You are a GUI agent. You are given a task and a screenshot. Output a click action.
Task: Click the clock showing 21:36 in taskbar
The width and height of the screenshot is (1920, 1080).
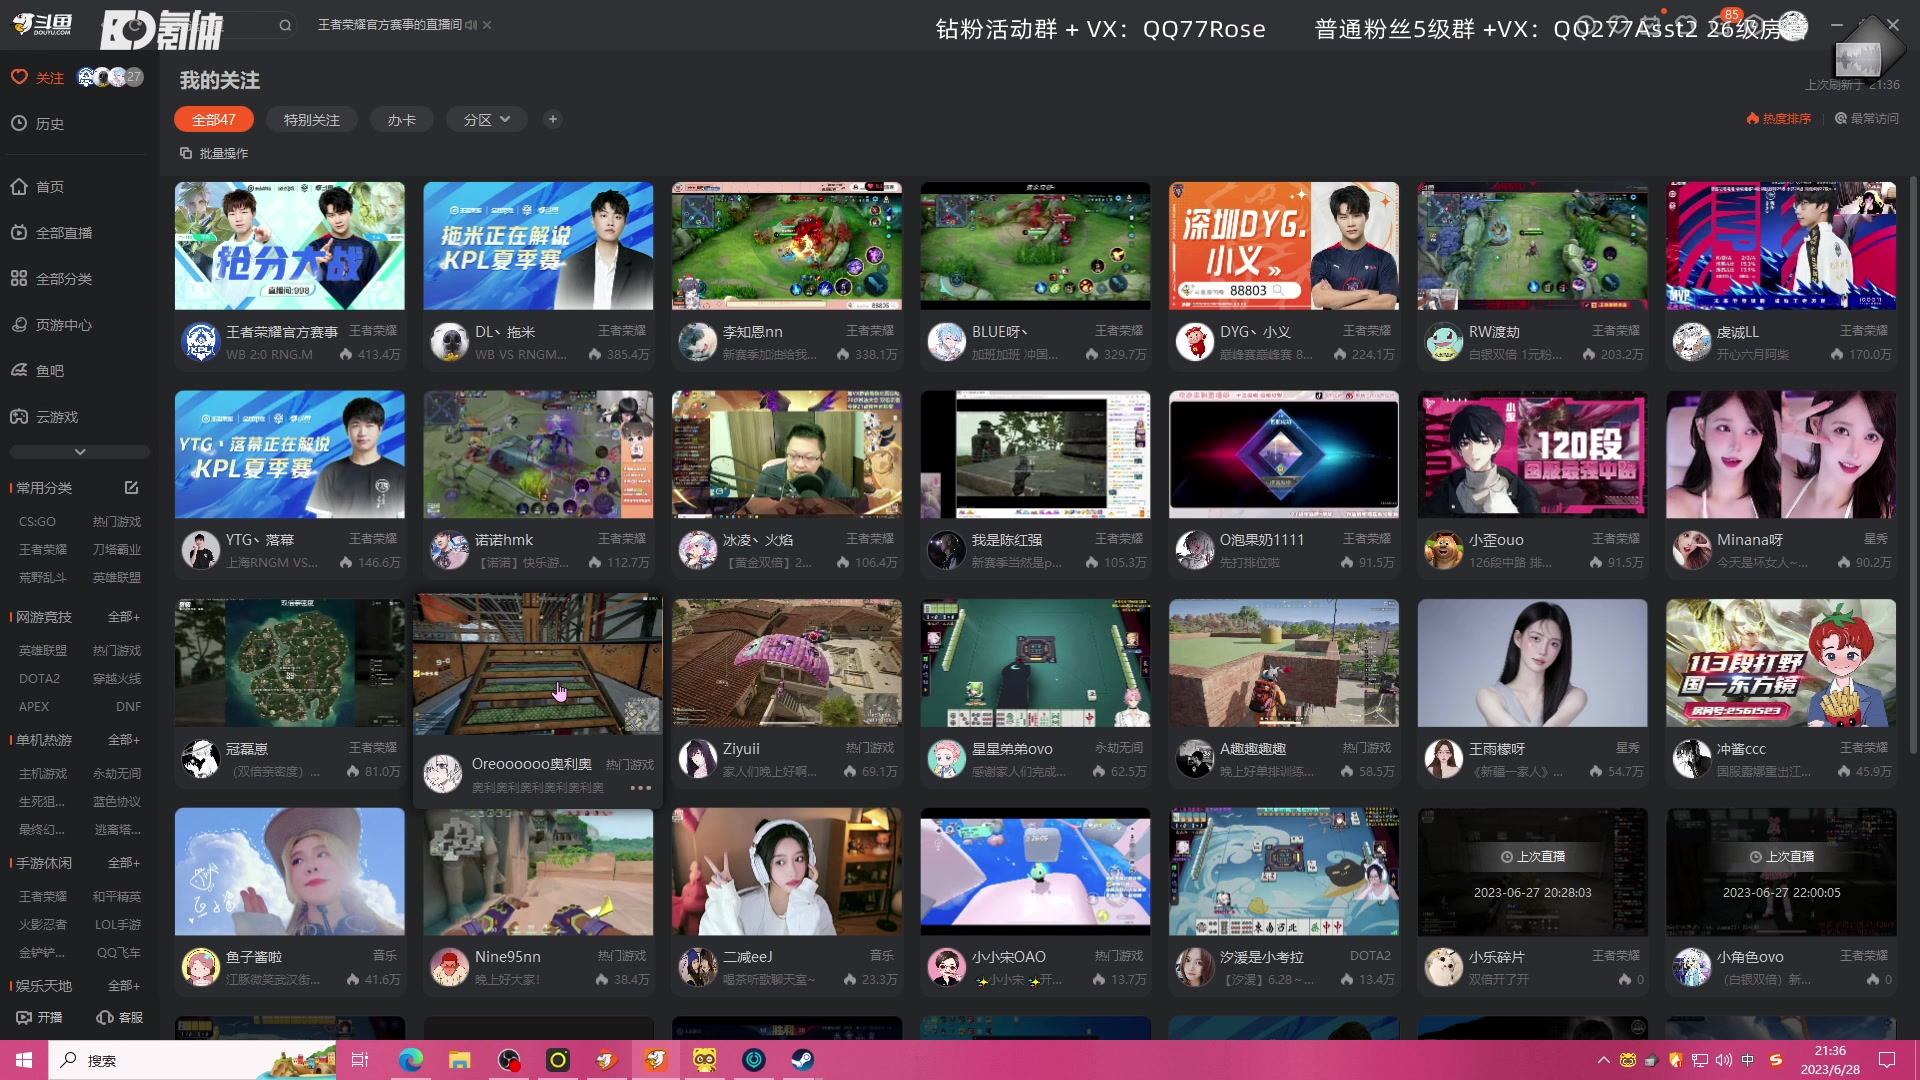point(1830,1051)
